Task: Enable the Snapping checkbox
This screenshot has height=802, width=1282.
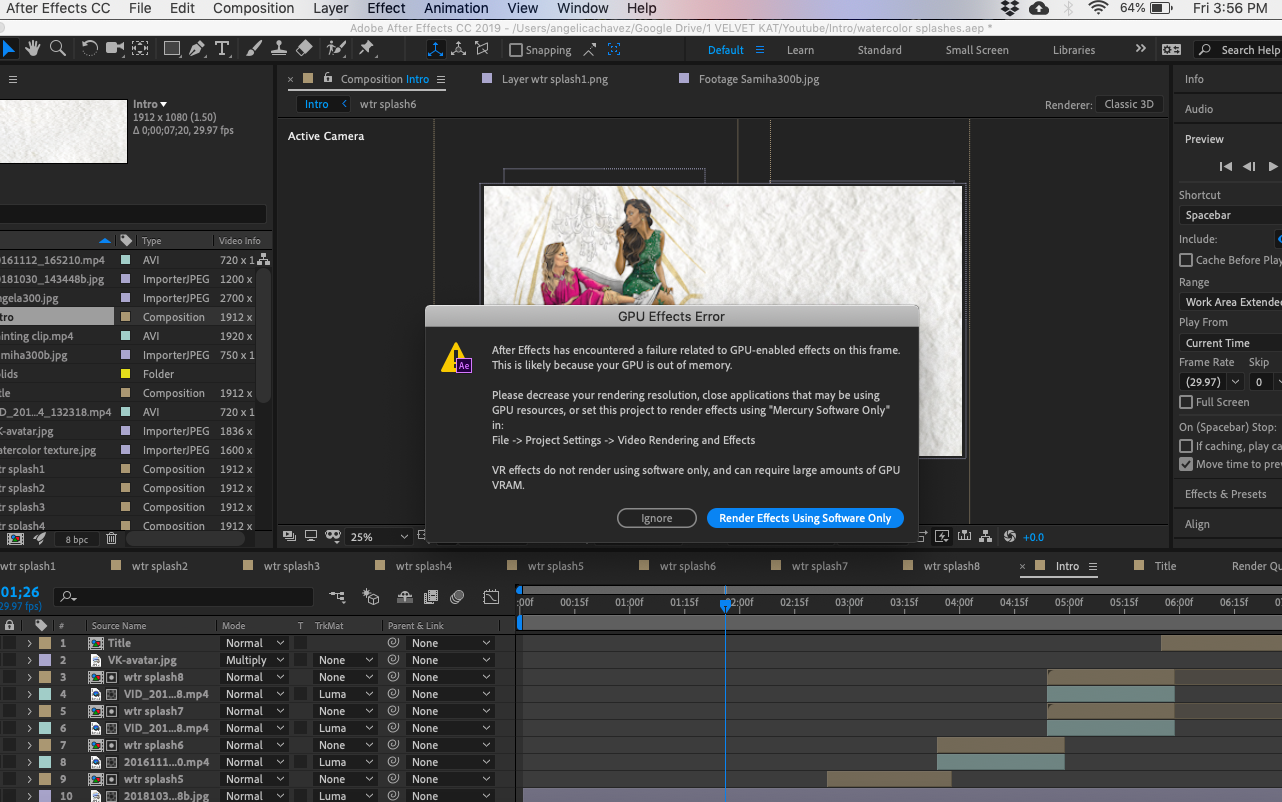Action: coord(516,50)
